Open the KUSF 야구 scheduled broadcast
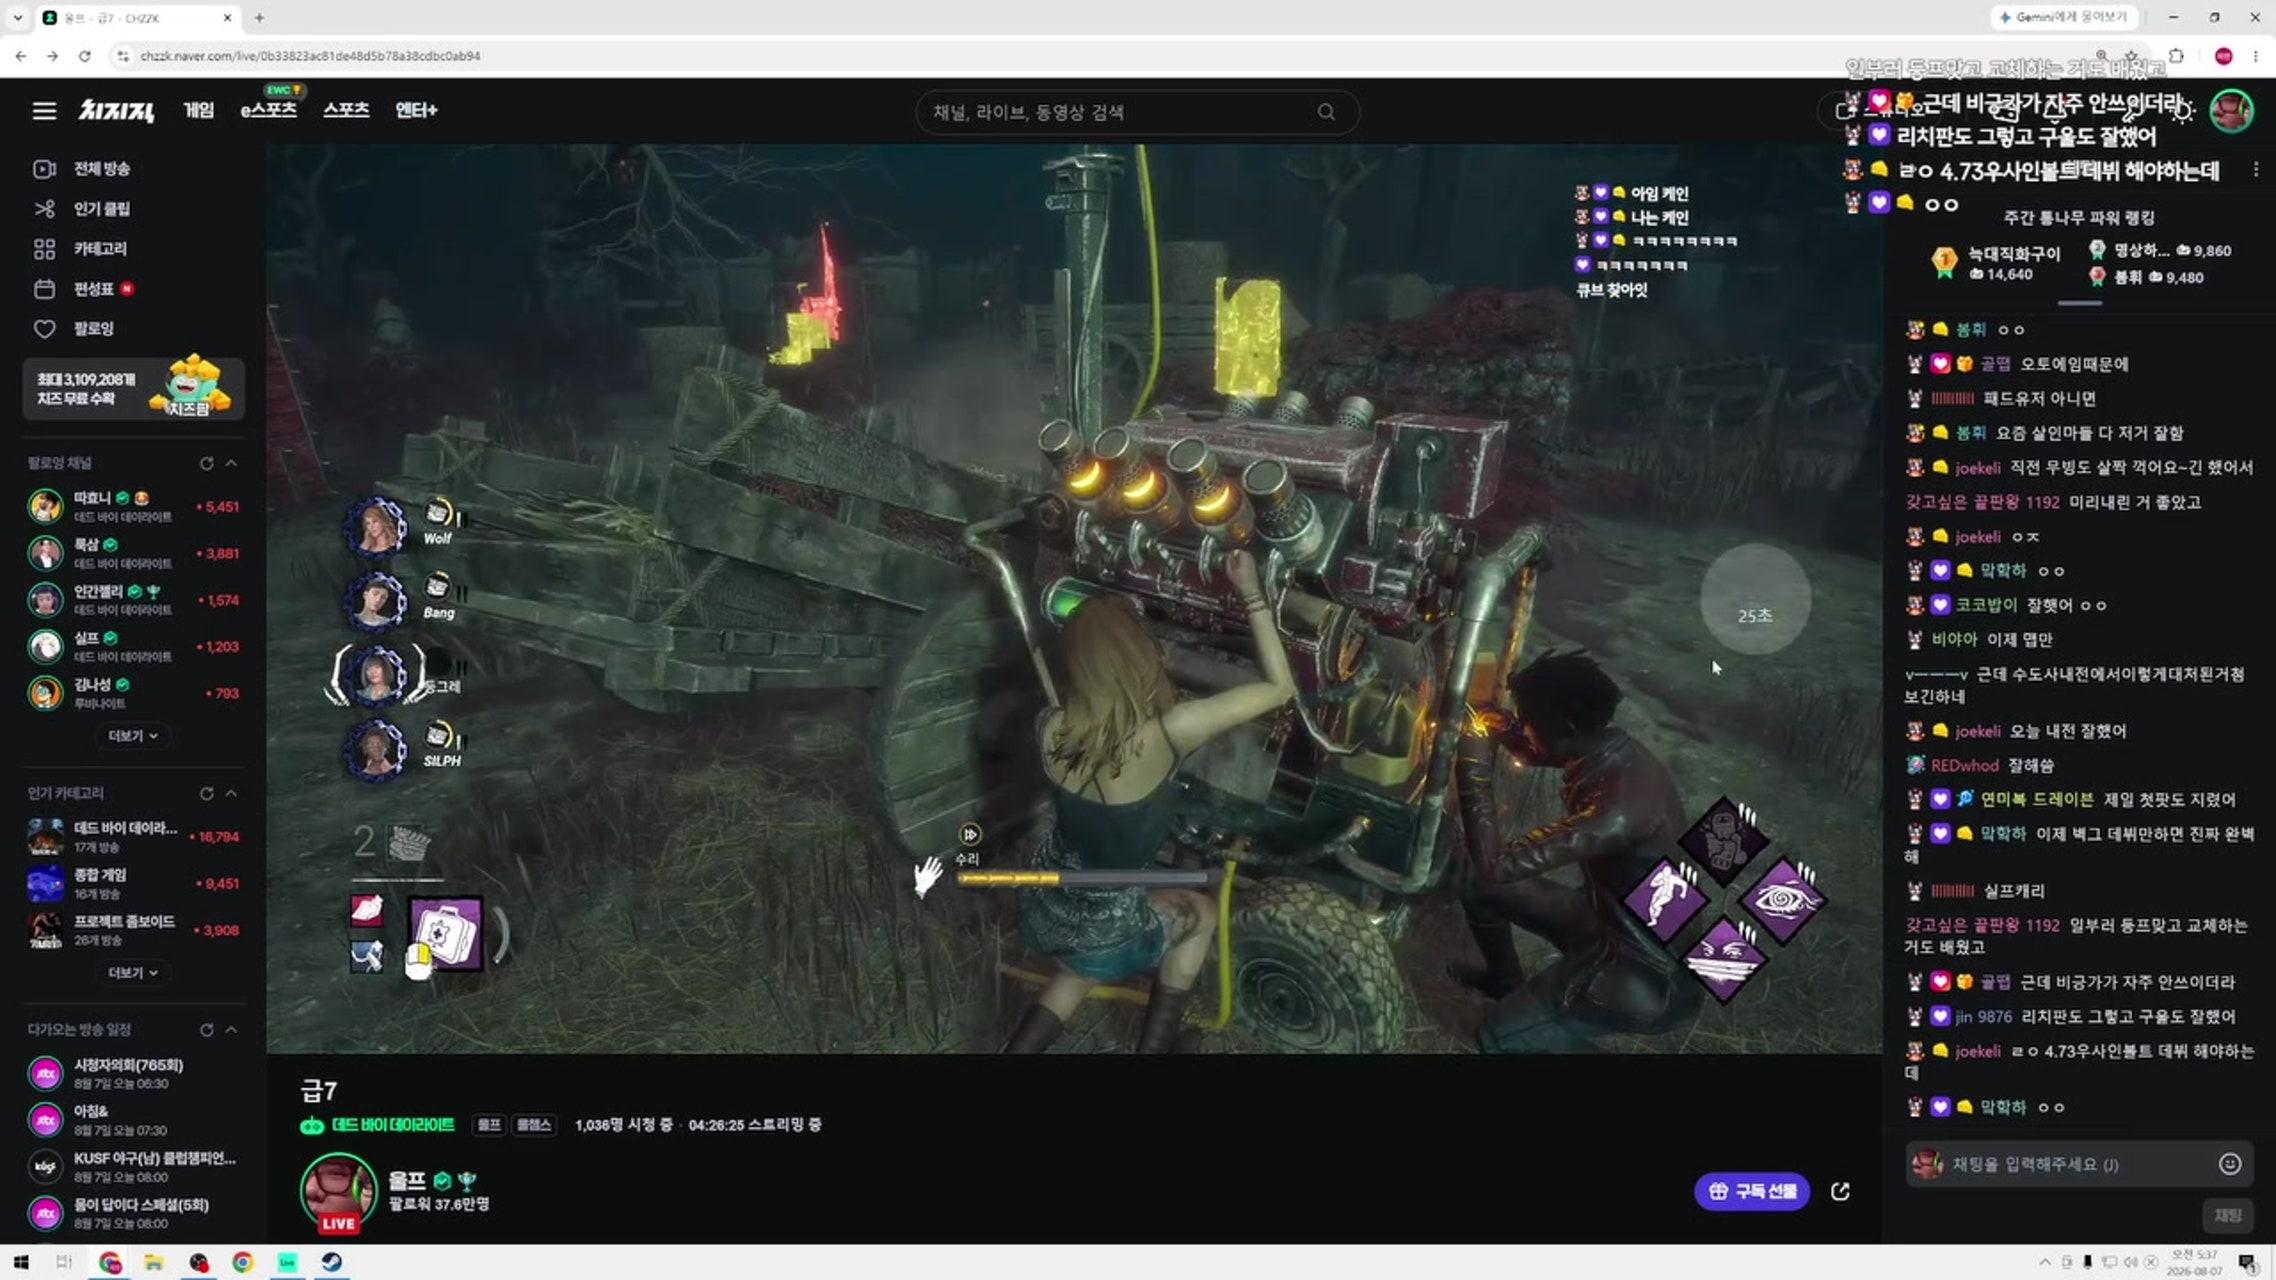 (133, 1166)
